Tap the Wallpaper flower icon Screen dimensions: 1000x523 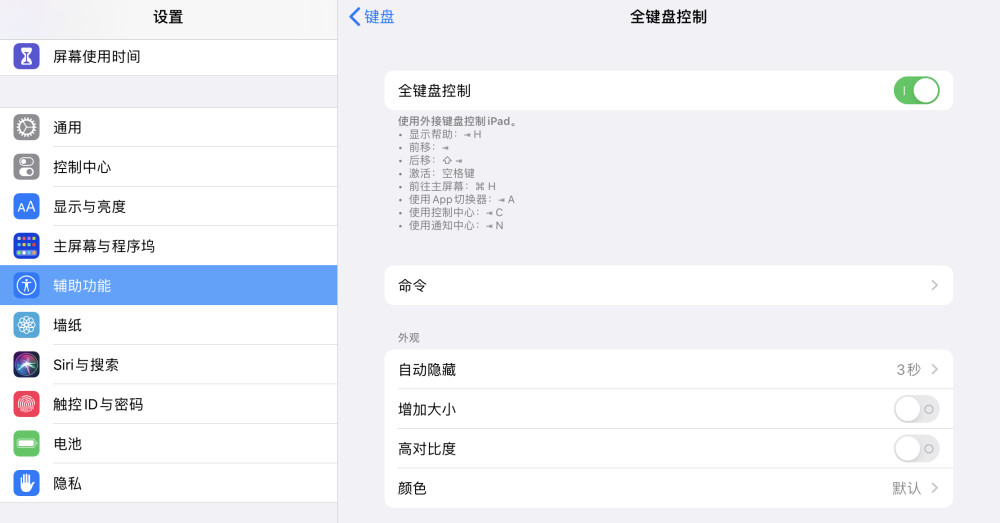pos(26,325)
